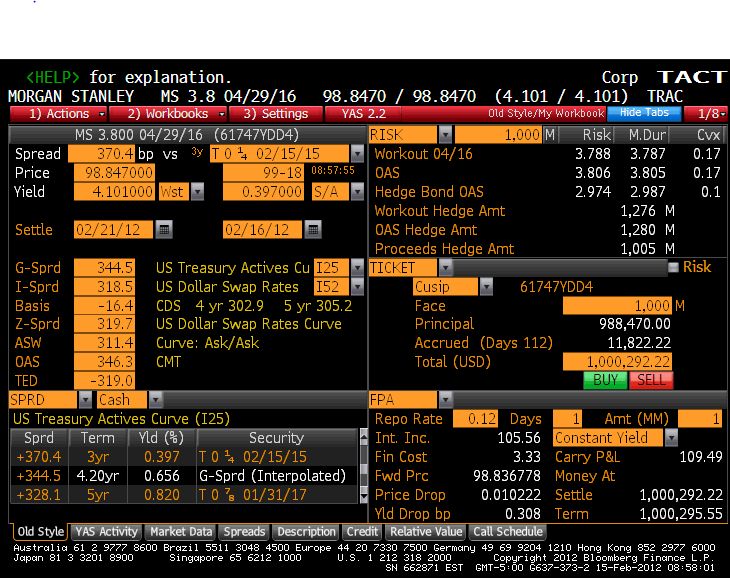Click the Total (USD) 1,000,292.22 field
Image resolution: width=730 pixels, height=578 pixels.
point(617,362)
